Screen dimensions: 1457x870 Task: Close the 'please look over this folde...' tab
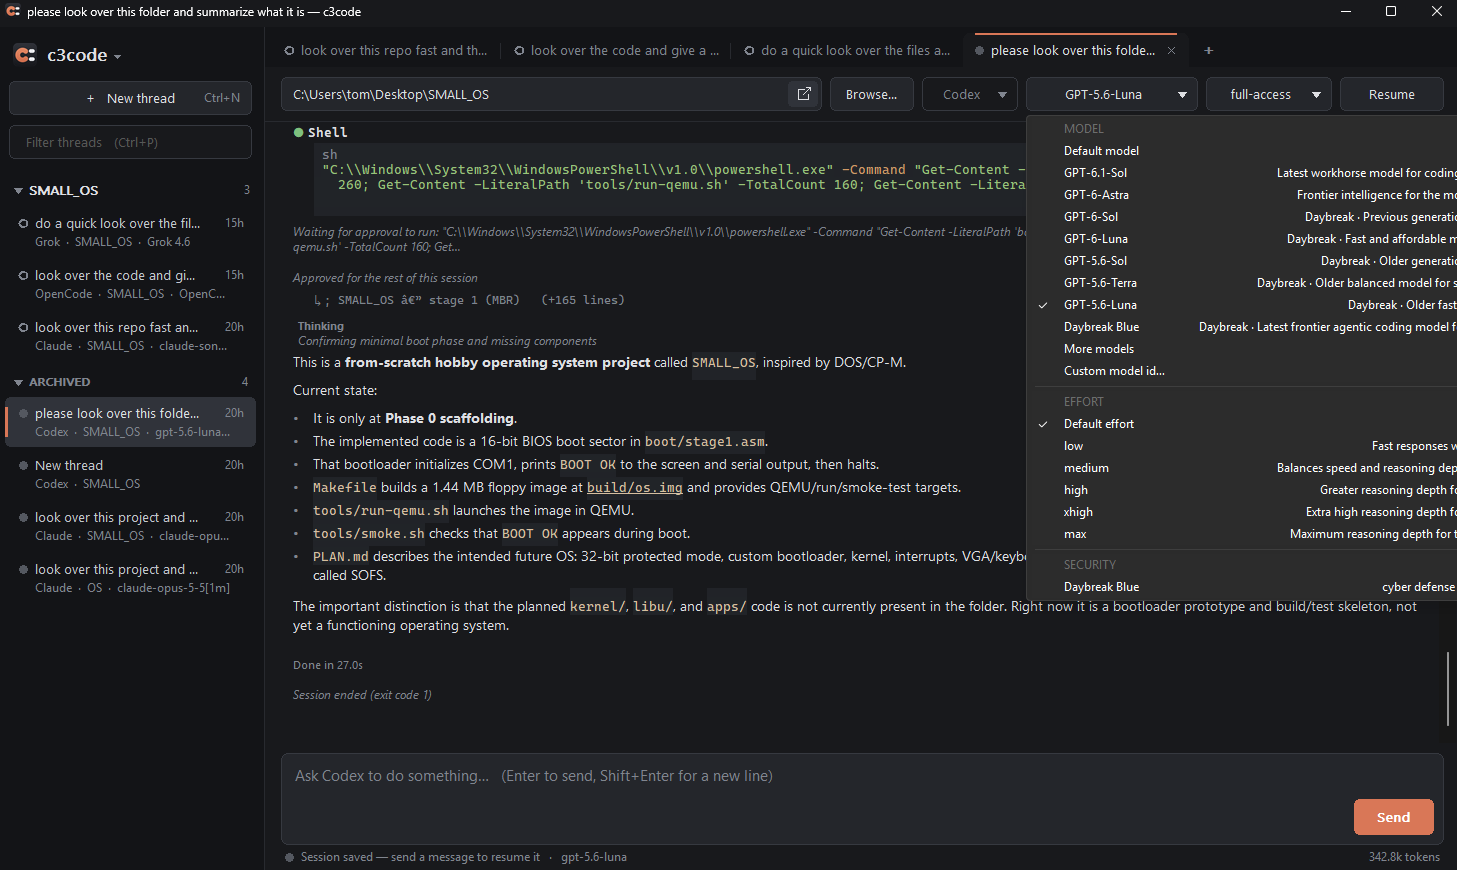click(1171, 50)
